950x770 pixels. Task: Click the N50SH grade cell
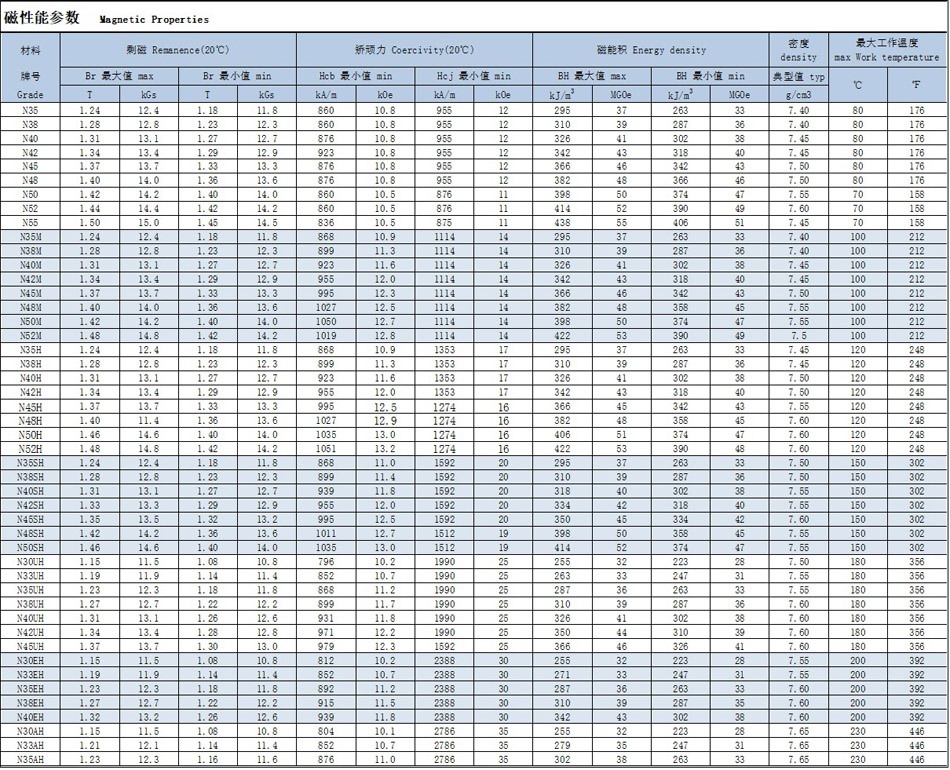point(30,548)
